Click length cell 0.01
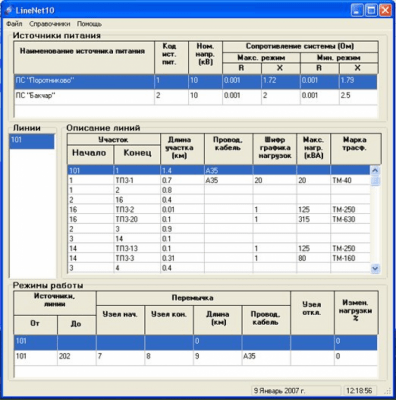 (182, 210)
